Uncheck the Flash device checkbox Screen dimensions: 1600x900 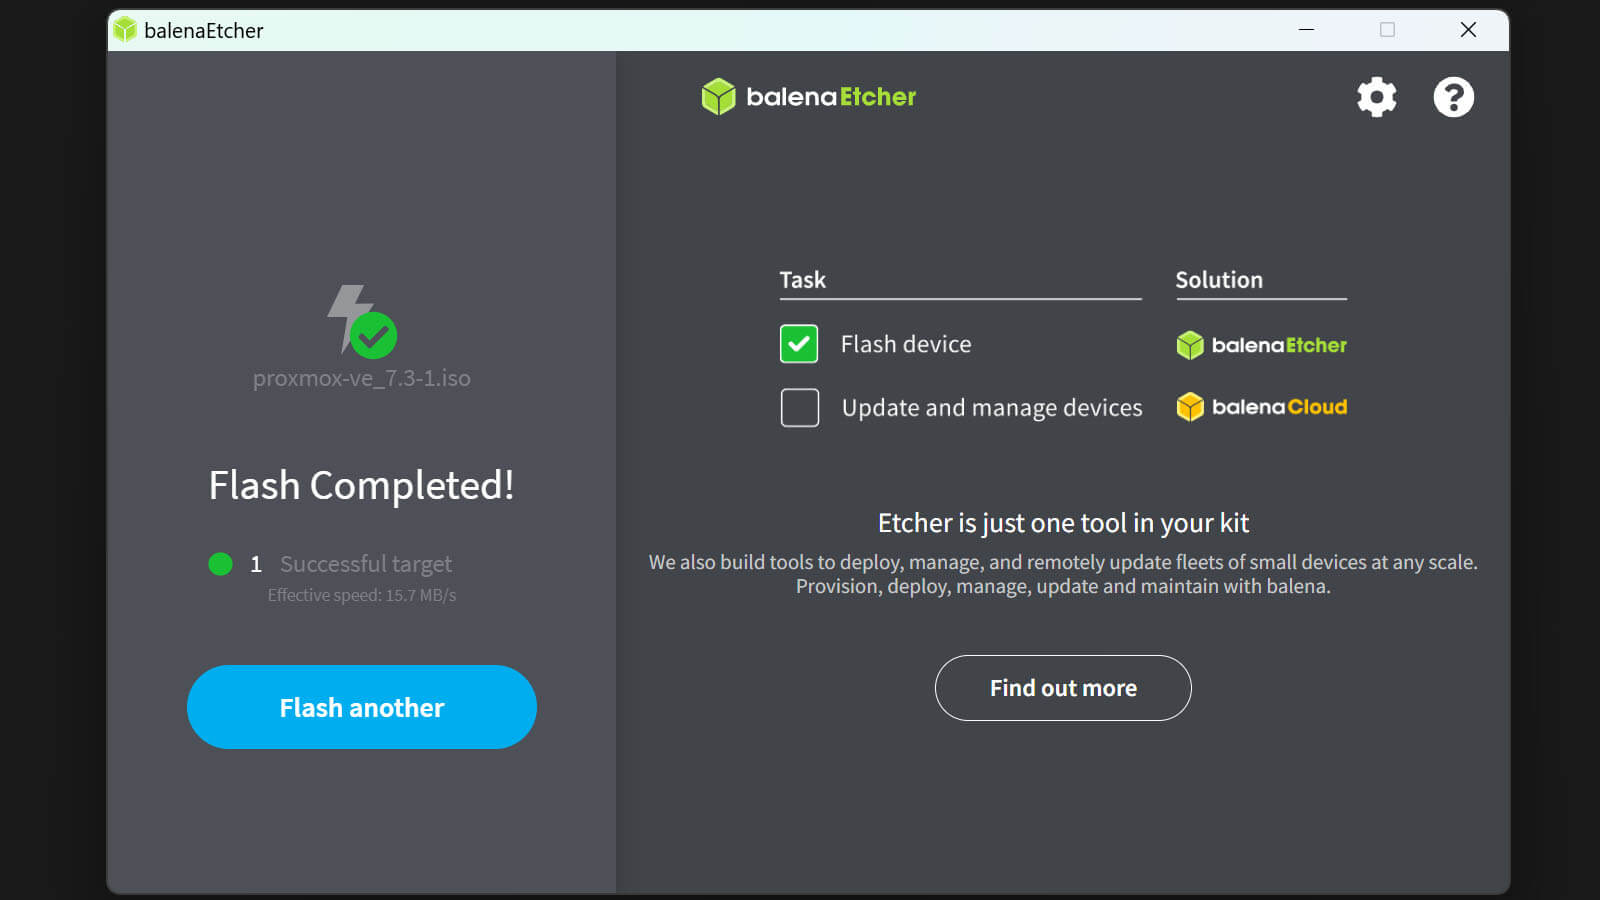pyautogui.click(x=799, y=344)
